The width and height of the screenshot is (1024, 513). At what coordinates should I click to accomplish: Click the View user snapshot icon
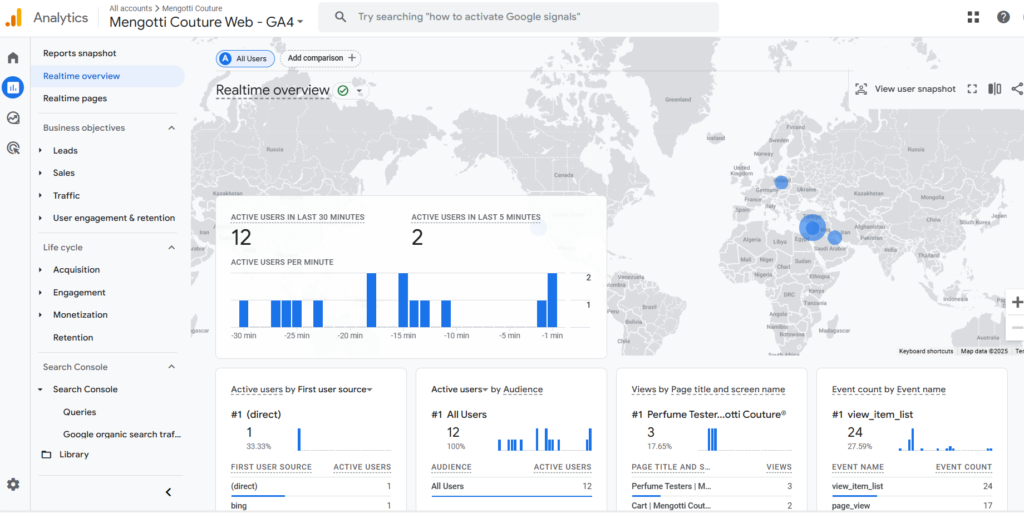click(x=861, y=89)
